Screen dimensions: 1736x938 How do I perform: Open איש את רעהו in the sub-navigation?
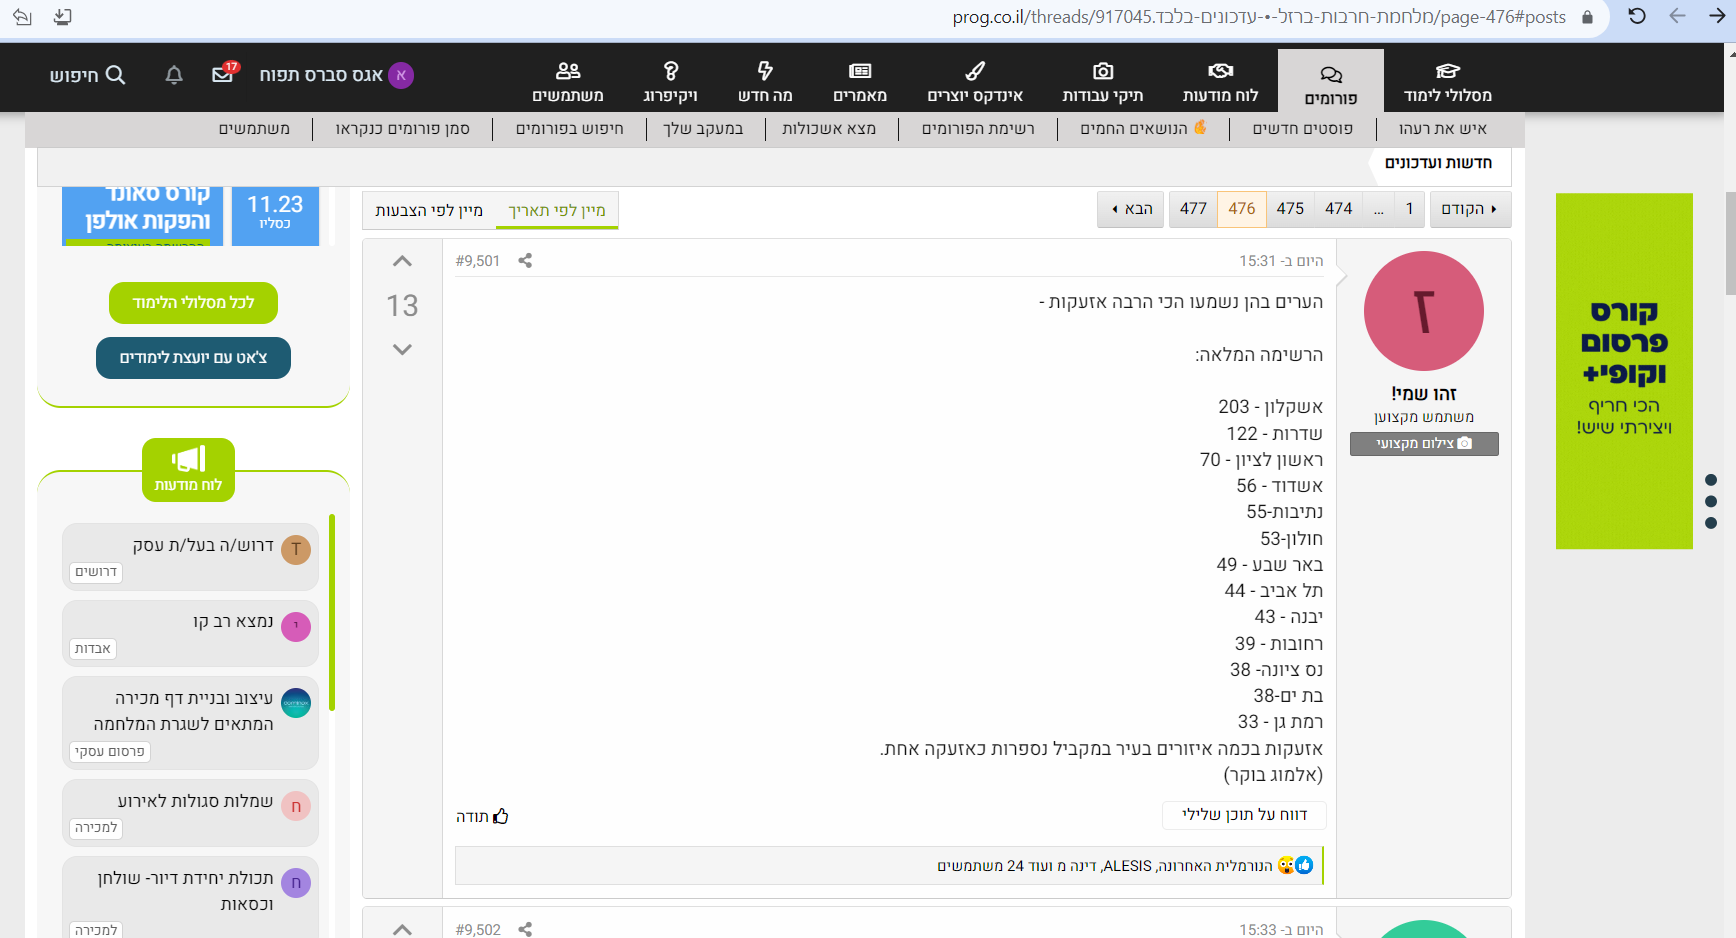pos(1443,129)
